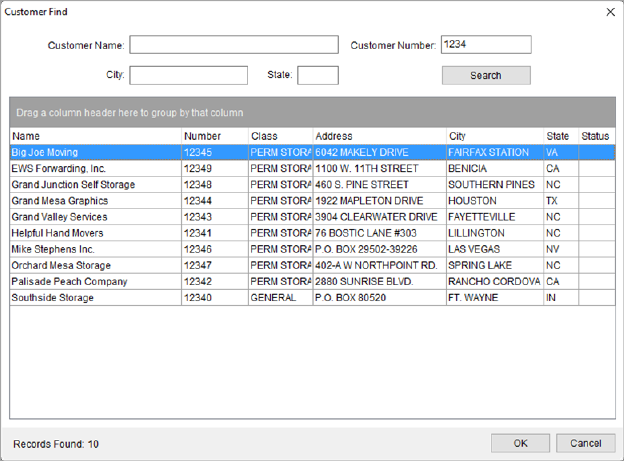The width and height of the screenshot is (624, 461).
Task: Click the State input box
Action: click(318, 75)
